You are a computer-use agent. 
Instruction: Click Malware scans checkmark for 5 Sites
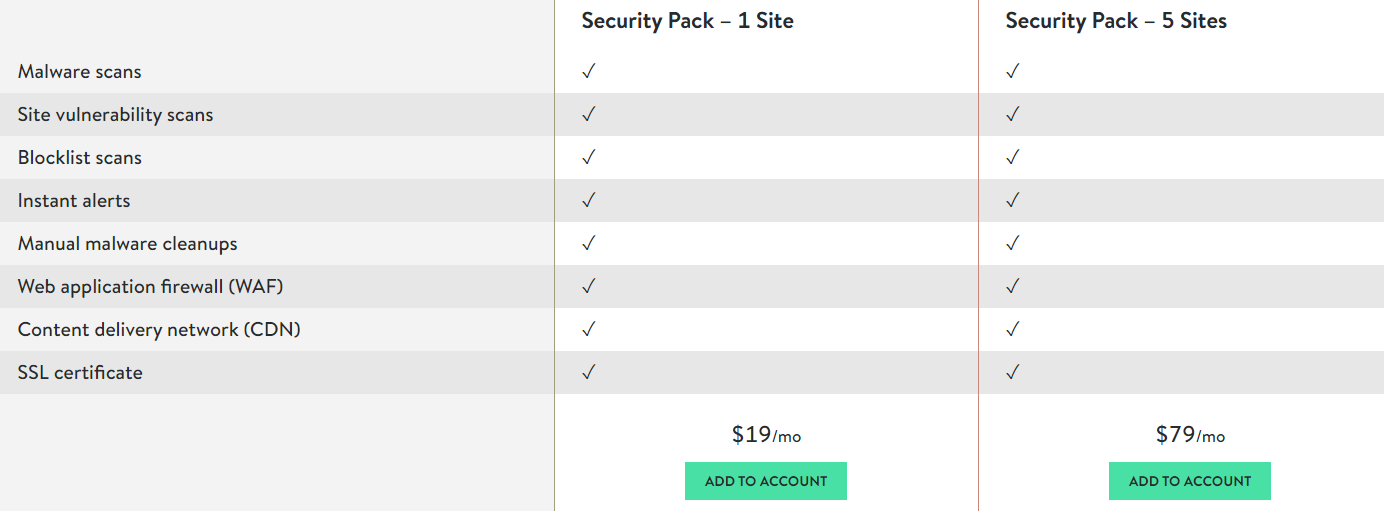[1013, 71]
